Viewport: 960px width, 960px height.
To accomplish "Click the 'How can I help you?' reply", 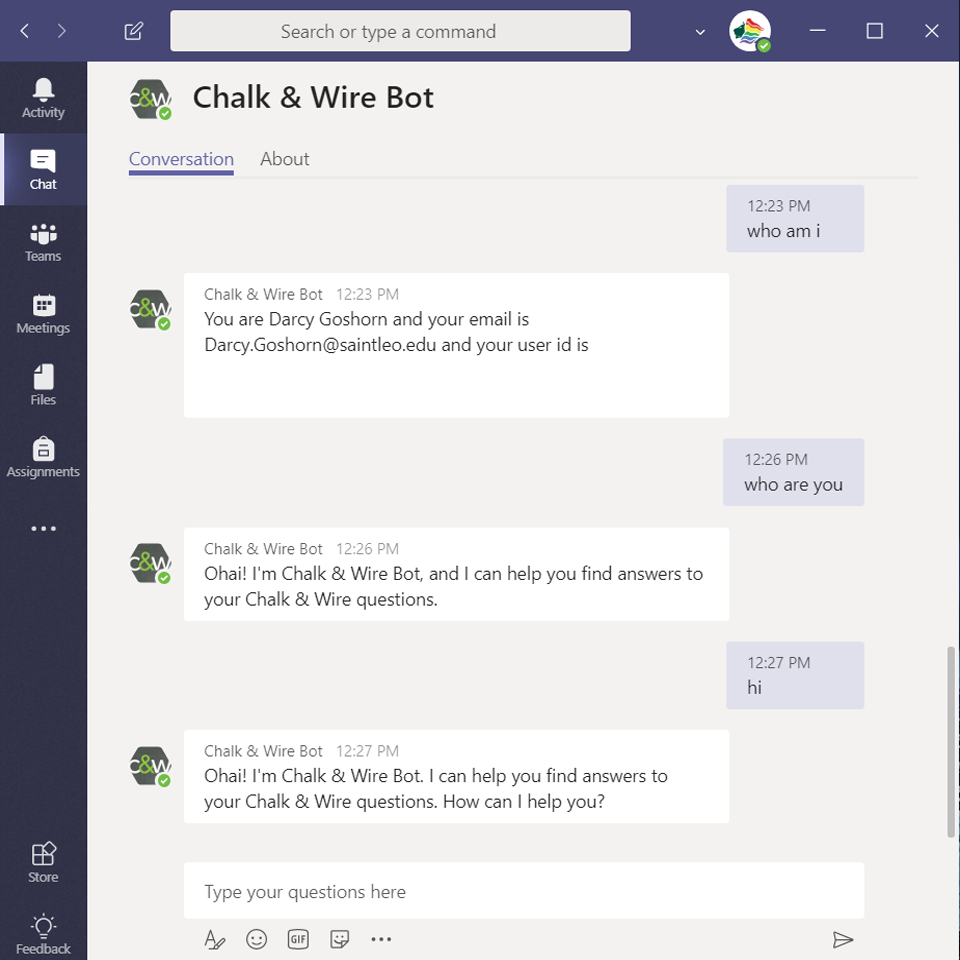I will click(x=456, y=776).
